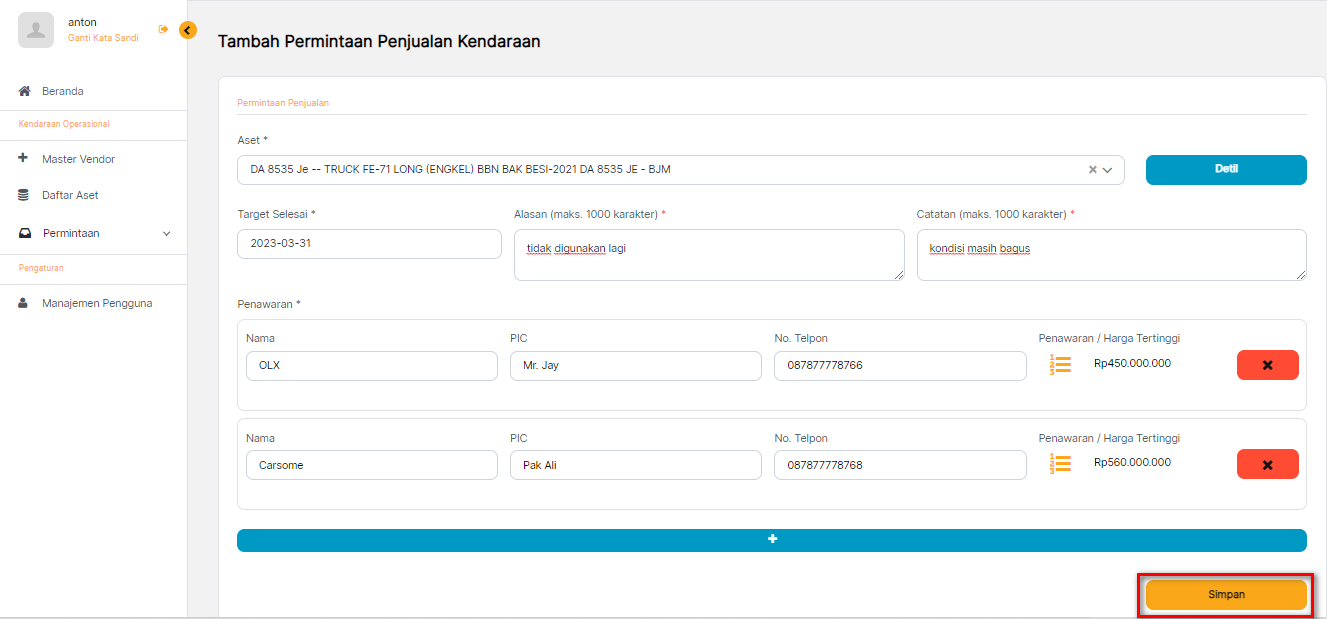
Task: Click the logout icon beside anton
Action: 163,29
